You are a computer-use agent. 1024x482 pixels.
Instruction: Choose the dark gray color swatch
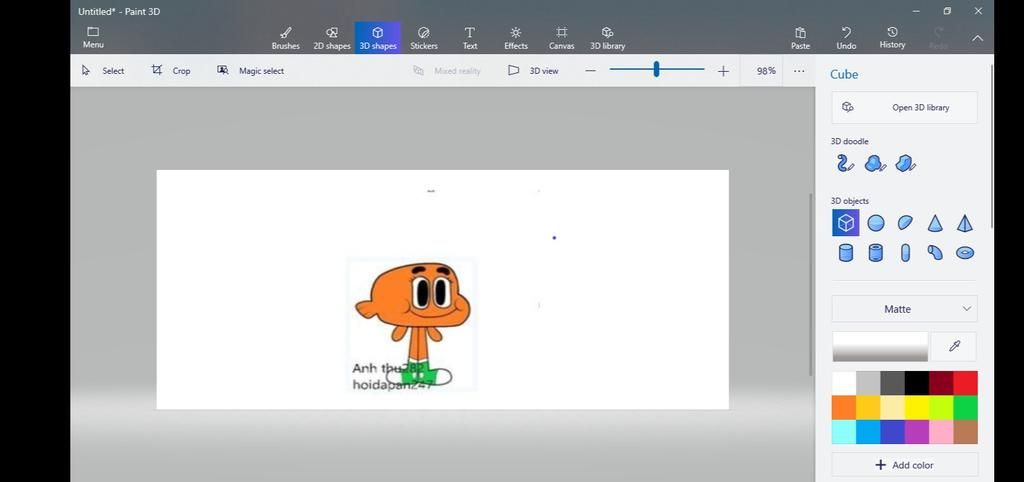(892, 383)
